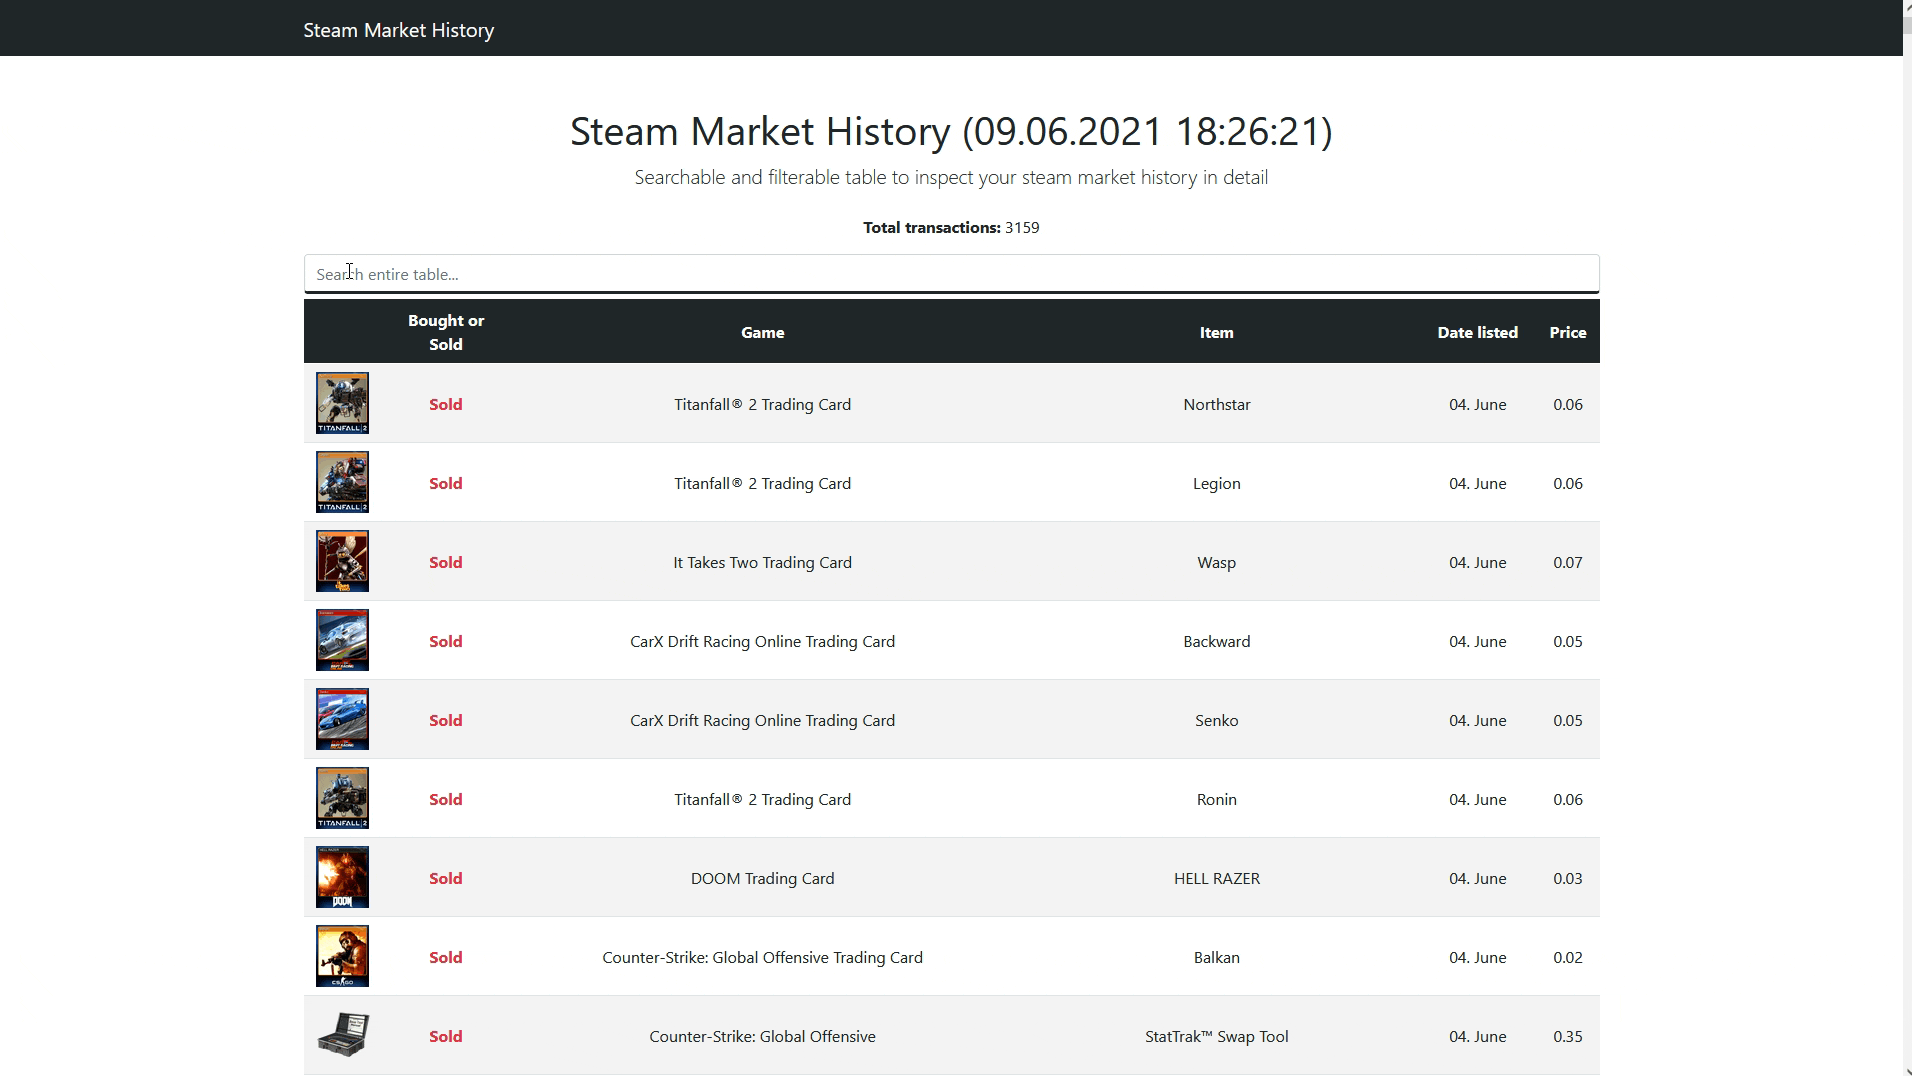
Task: Select the Backward item cell
Action: coord(1216,641)
